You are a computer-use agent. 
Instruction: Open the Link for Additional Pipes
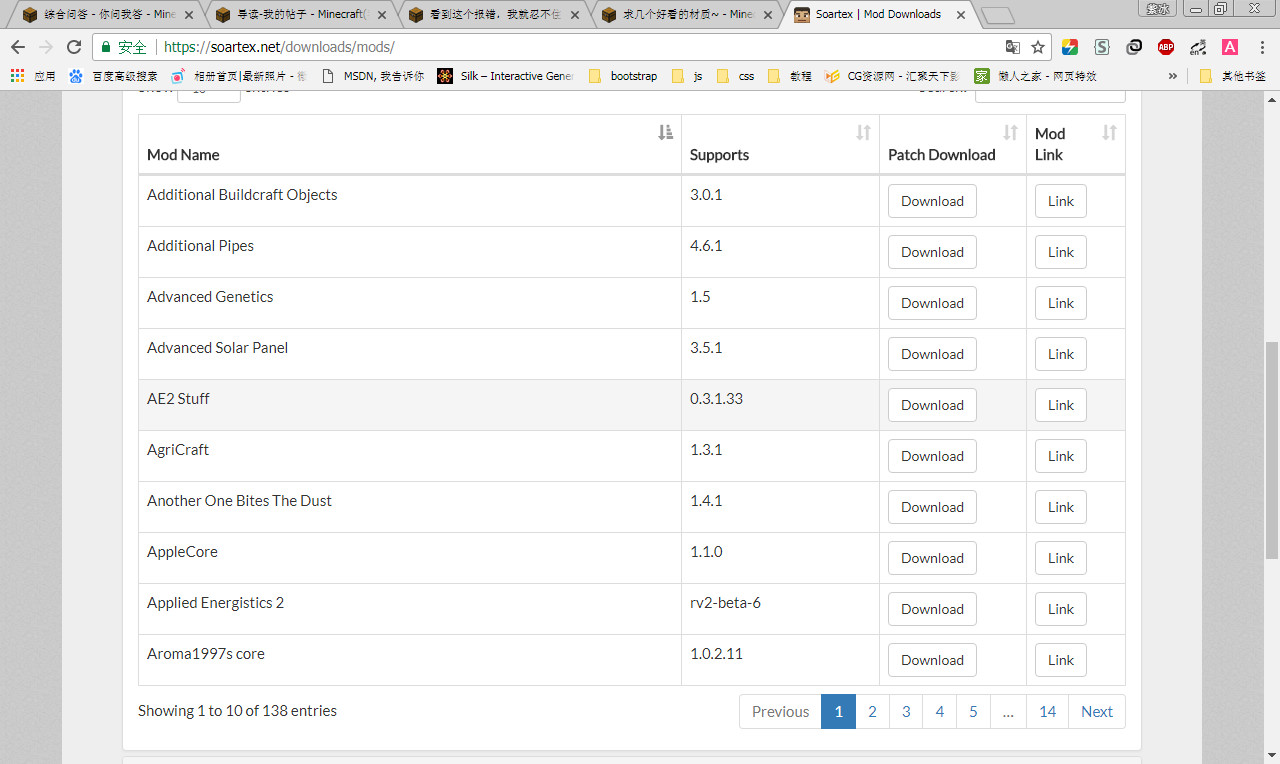1060,252
